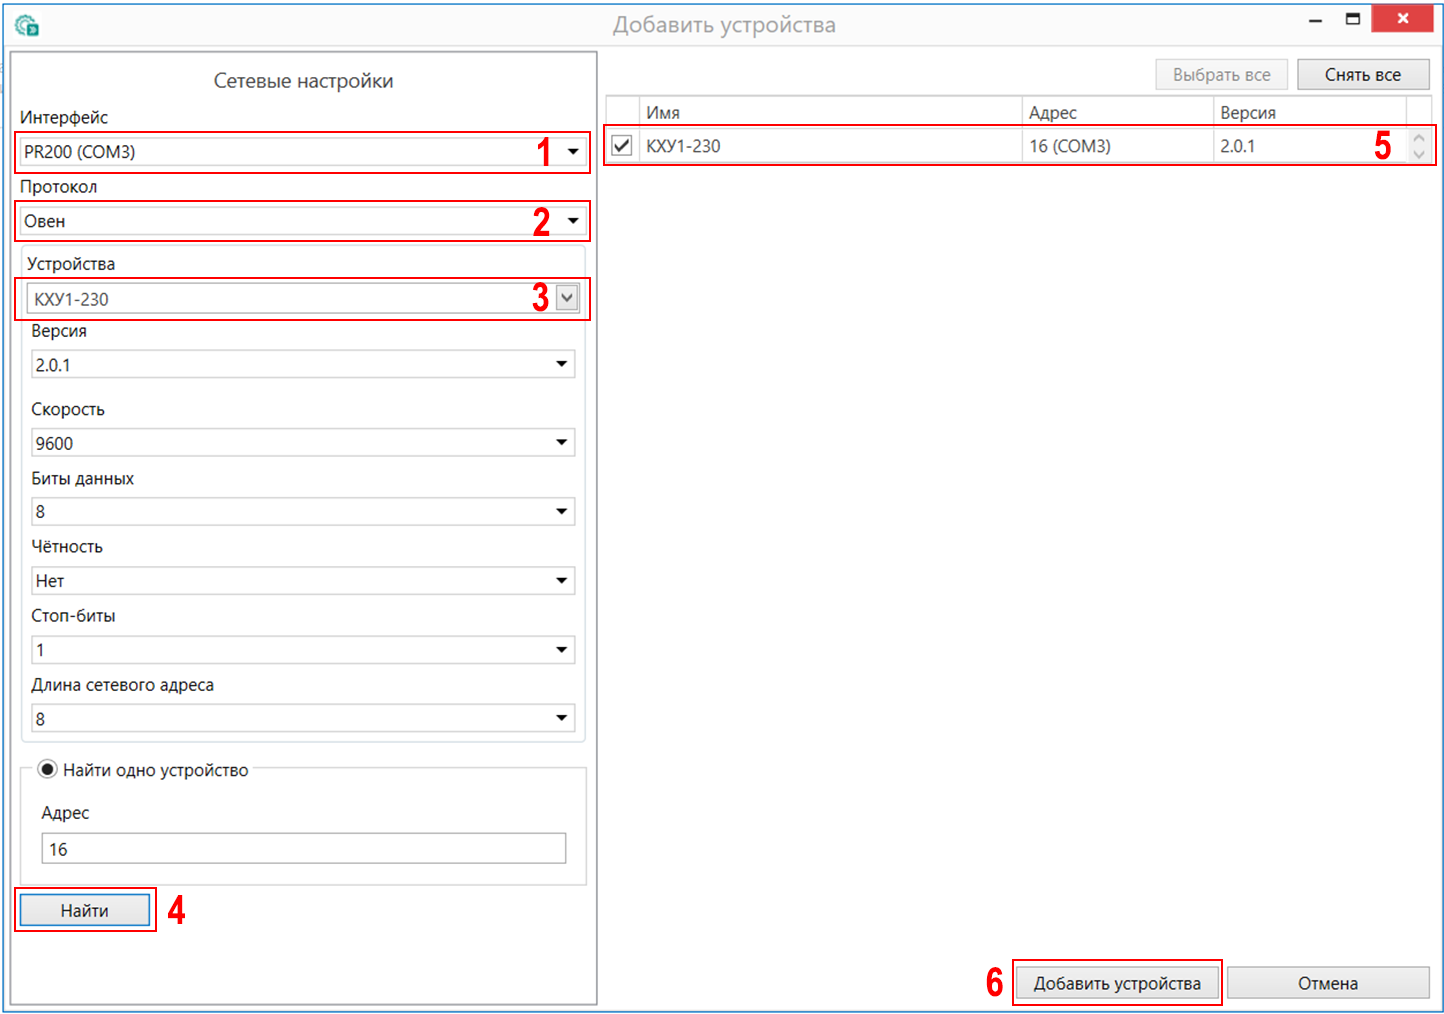Click the Адрес column header in device list

pyautogui.click(x=1116, y=112)
